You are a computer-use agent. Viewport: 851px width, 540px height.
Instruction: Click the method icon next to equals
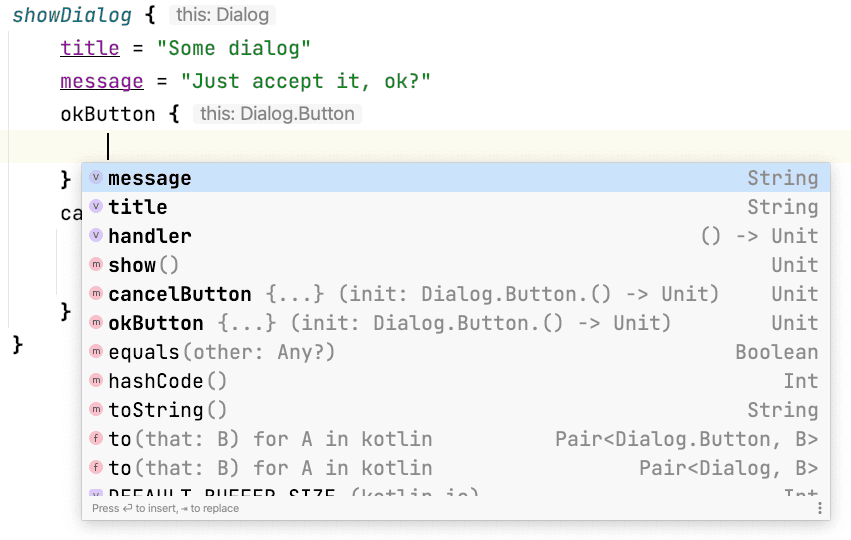coord(96,352)
